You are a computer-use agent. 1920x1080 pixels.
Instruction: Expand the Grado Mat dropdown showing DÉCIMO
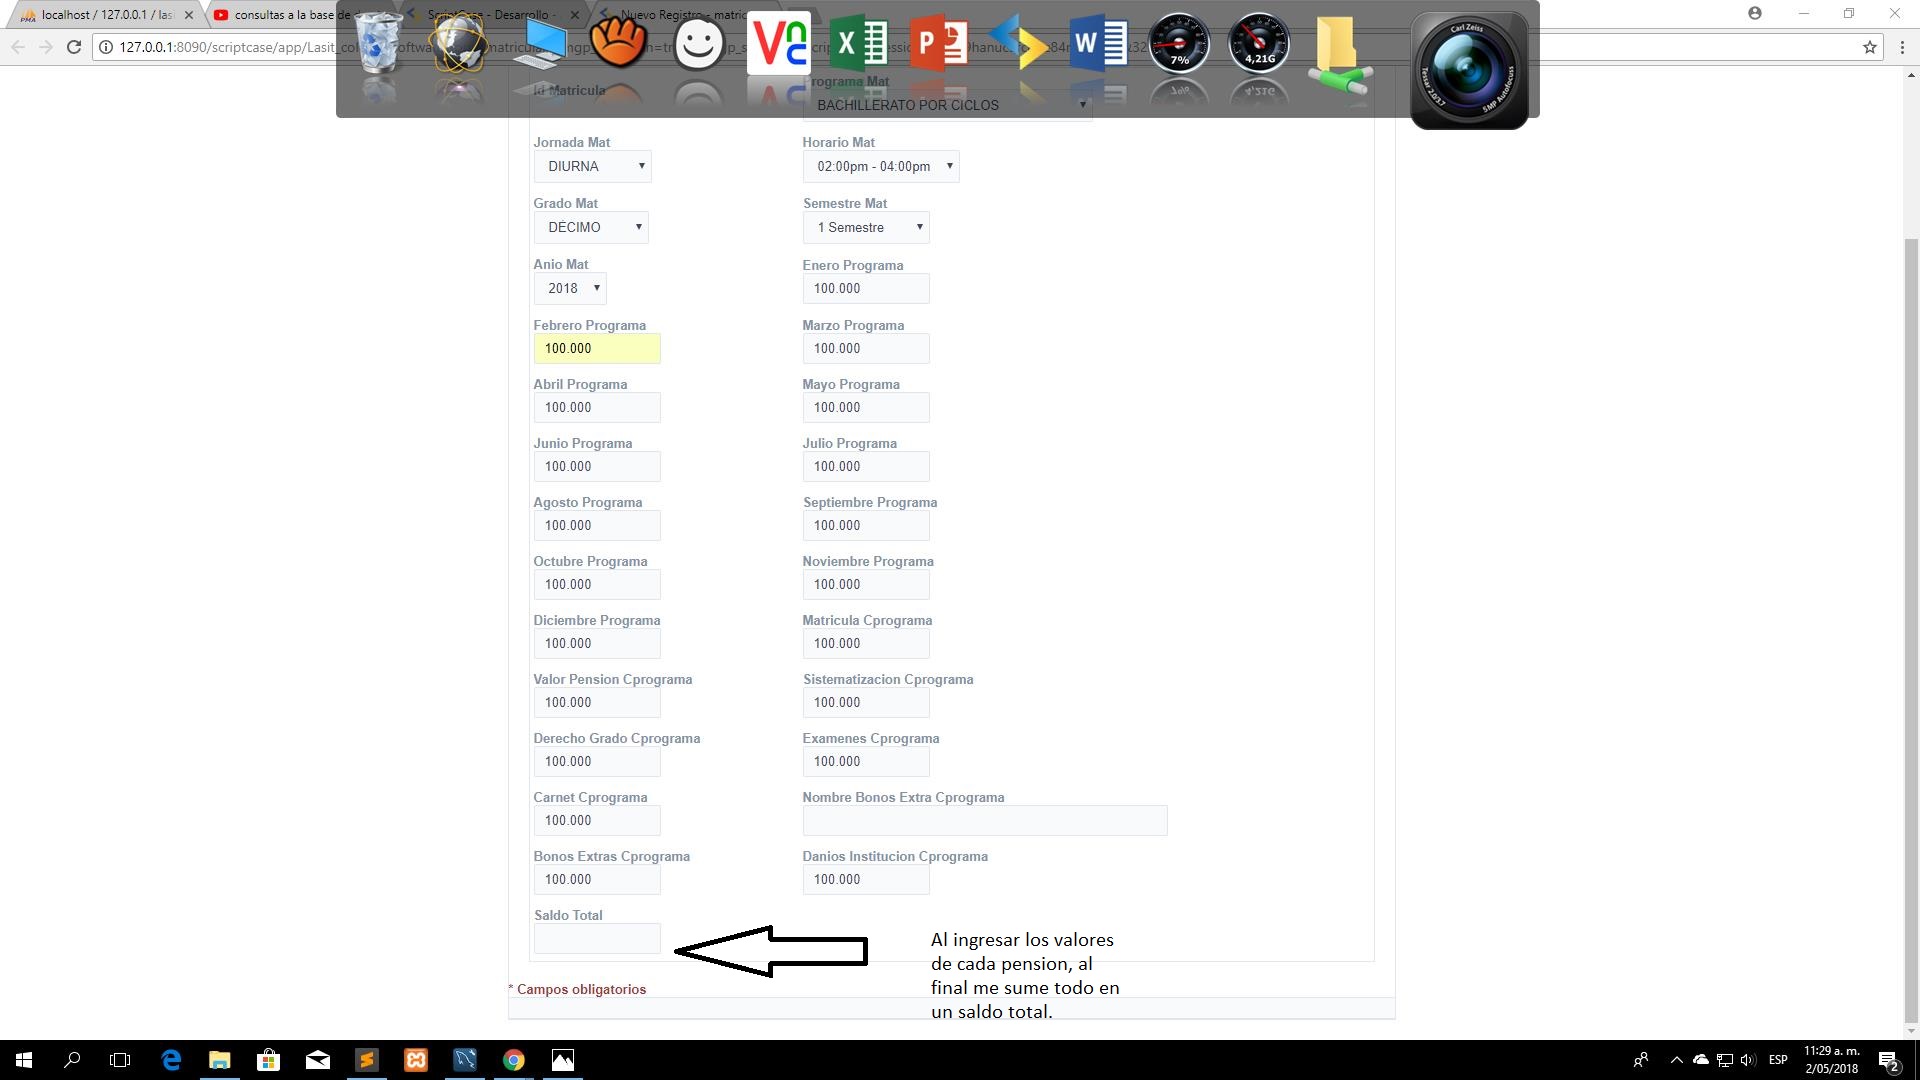pos(591,227)
